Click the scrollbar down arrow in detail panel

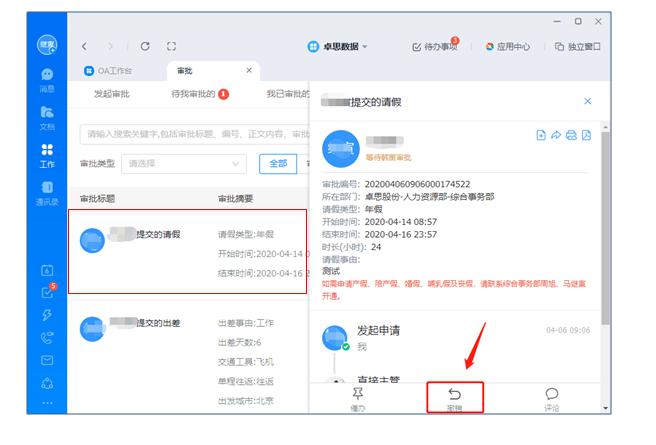tap(605, 408)
